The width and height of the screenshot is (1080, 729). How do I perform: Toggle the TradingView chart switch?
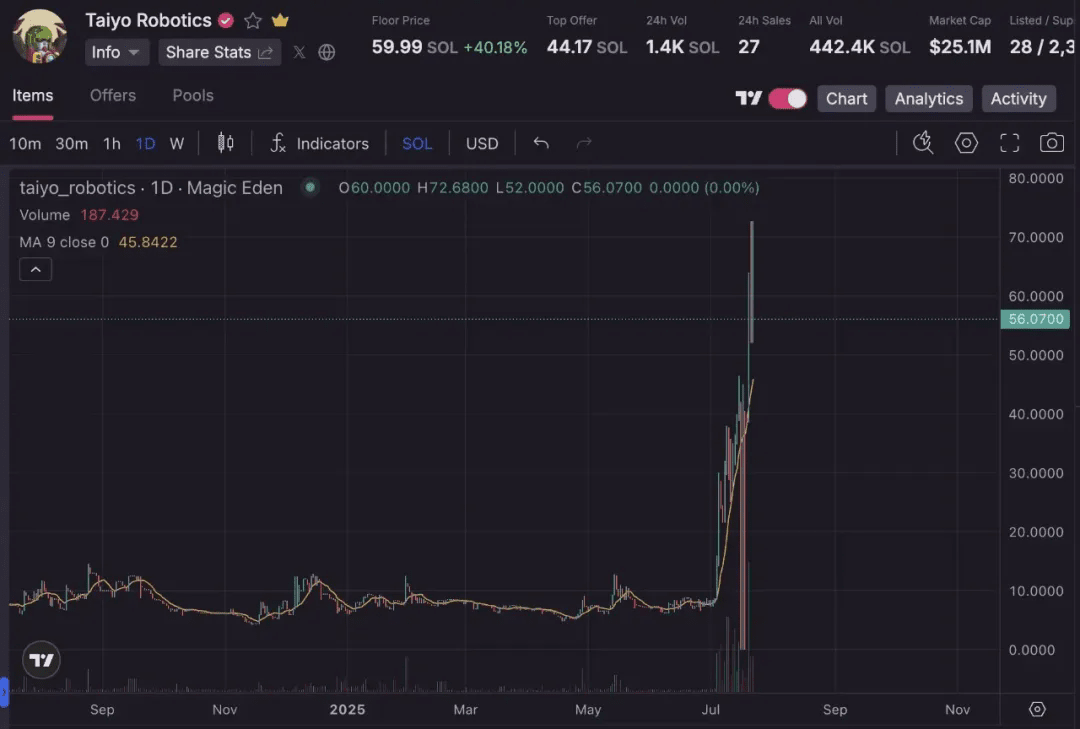(x=787, y=99)
